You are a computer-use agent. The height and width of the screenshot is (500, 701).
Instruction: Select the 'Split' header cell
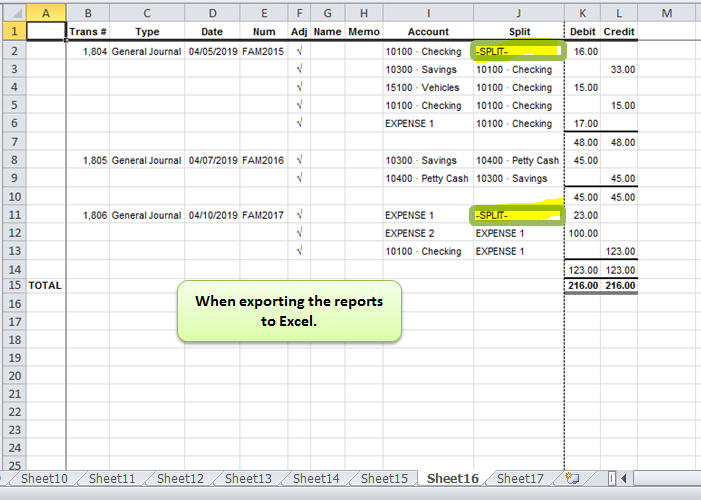tap(519, 31)
